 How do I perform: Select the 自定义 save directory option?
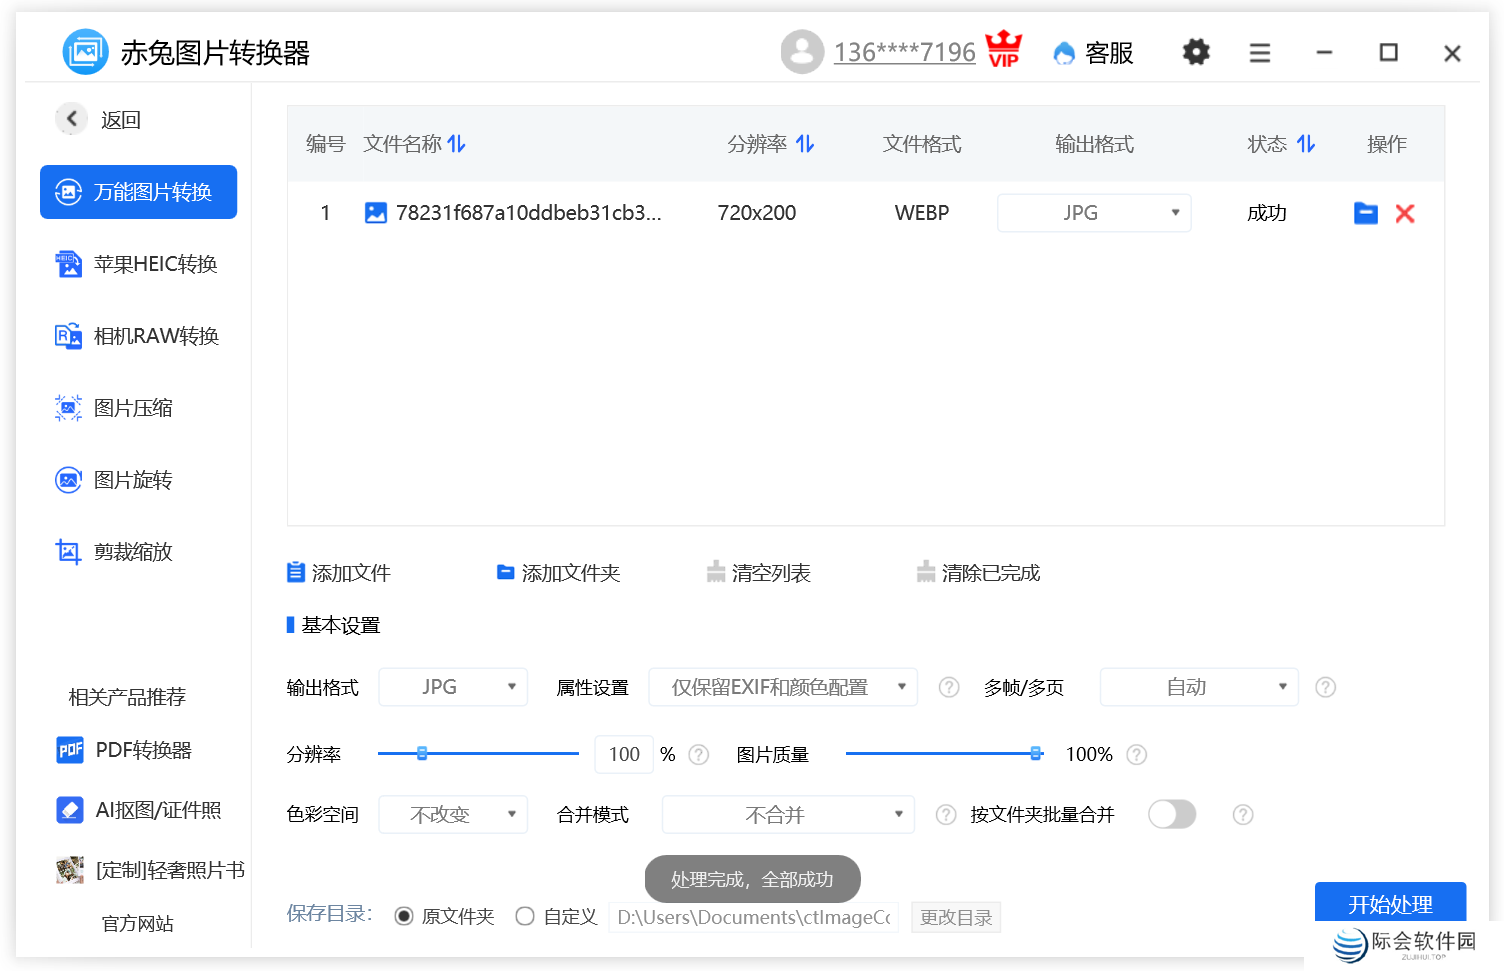click(x=525, y=915)
